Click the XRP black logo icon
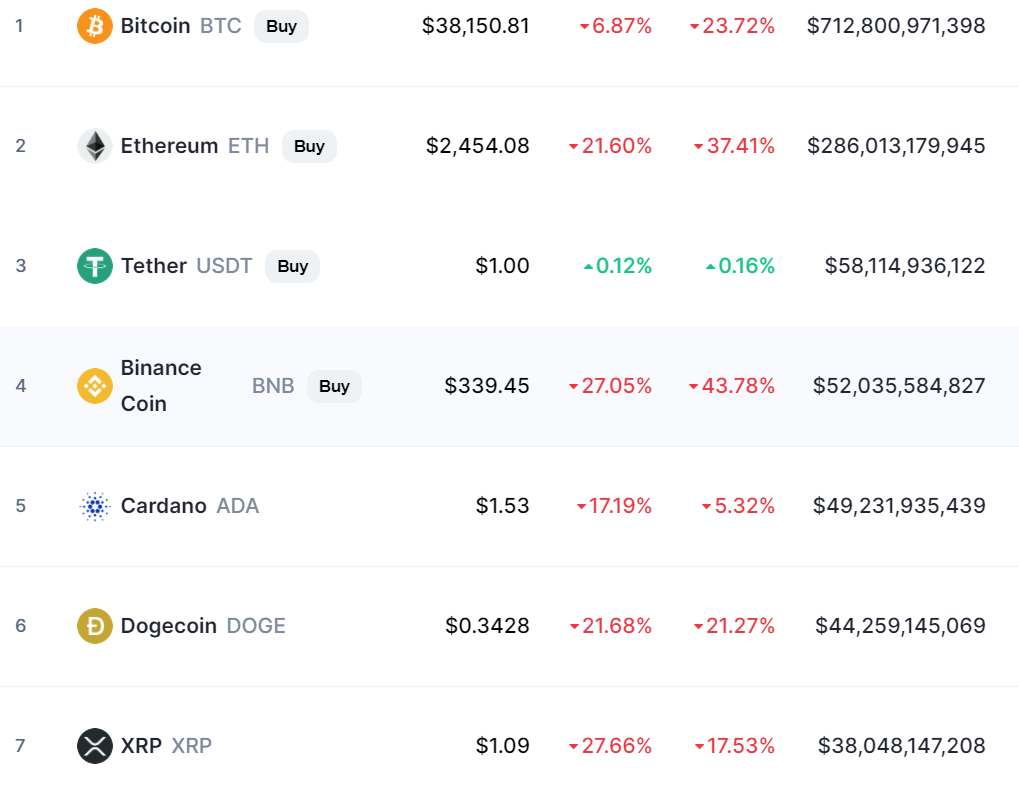 pyautogui.click(x=95, y=746)
